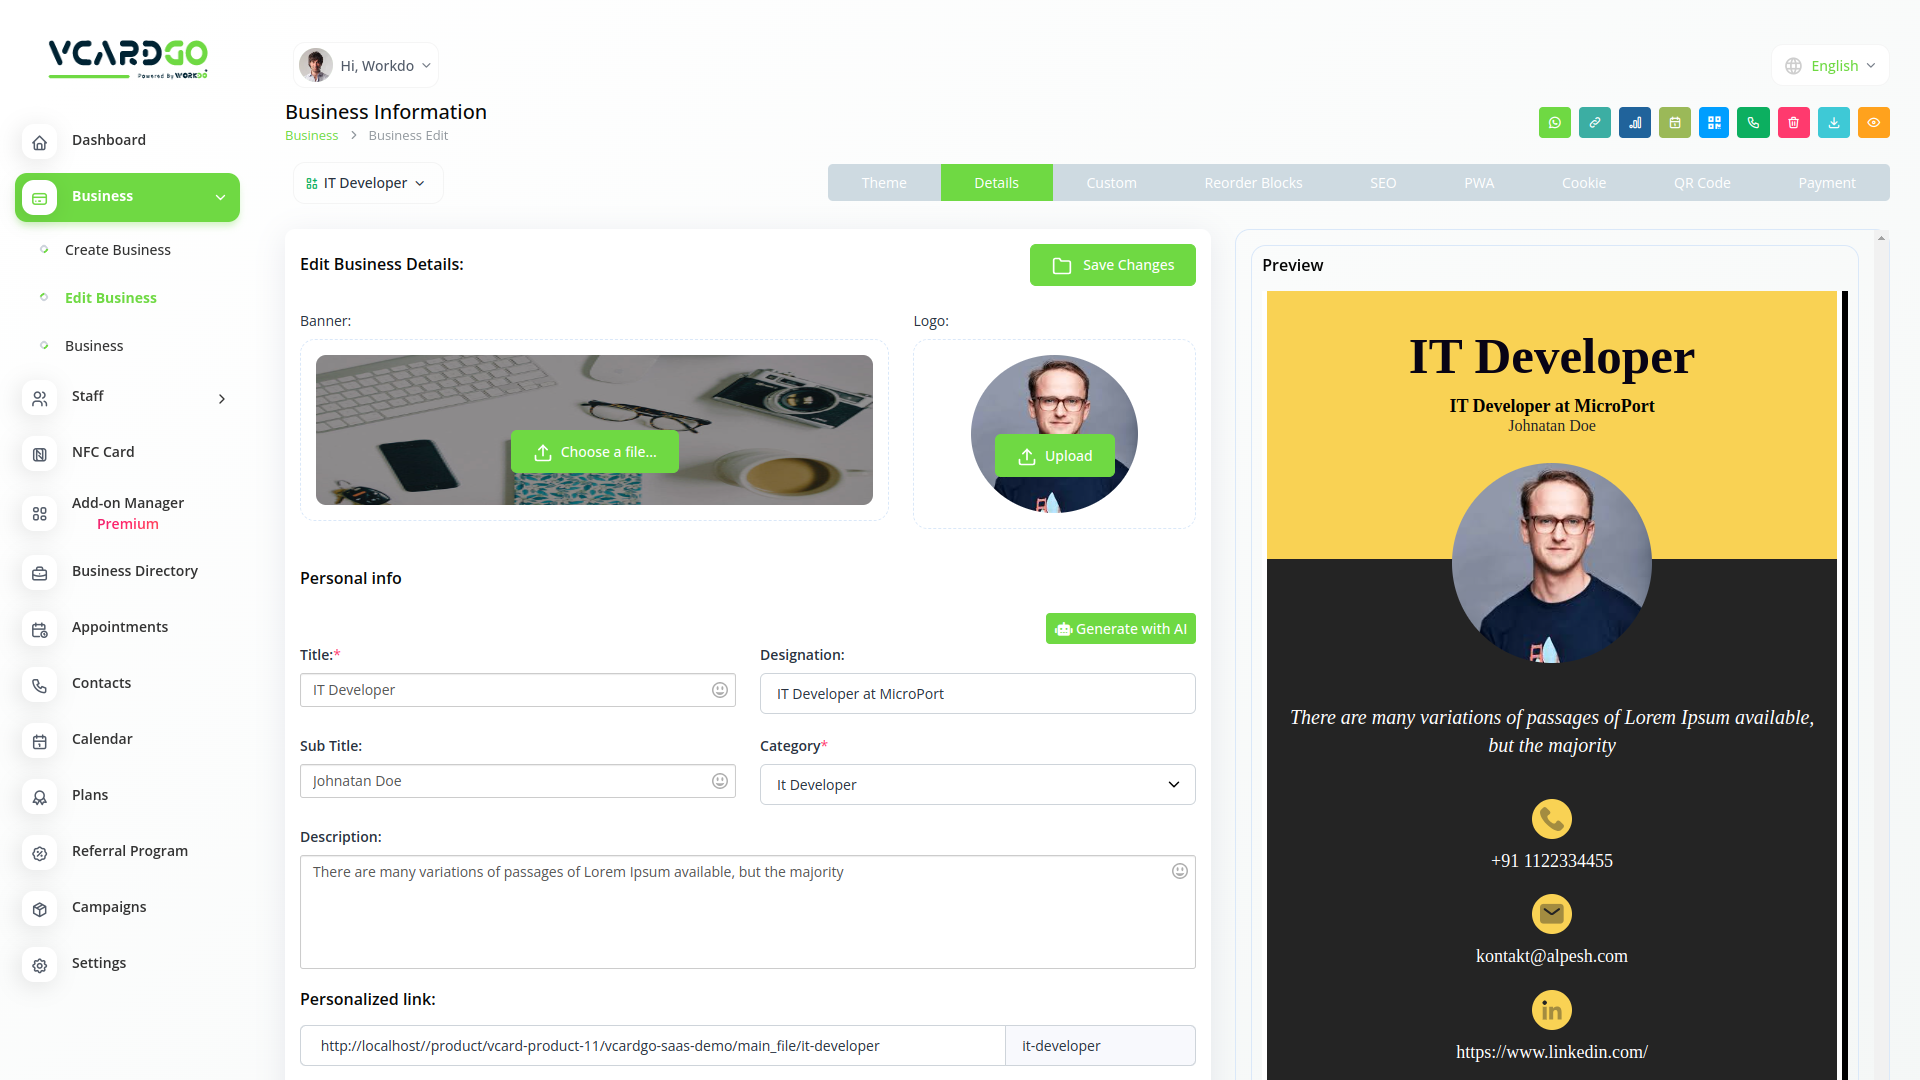Open the blue analytics chart icon
Image resolution: width=1920 pixels, height=1080 pixels.
1634,123
